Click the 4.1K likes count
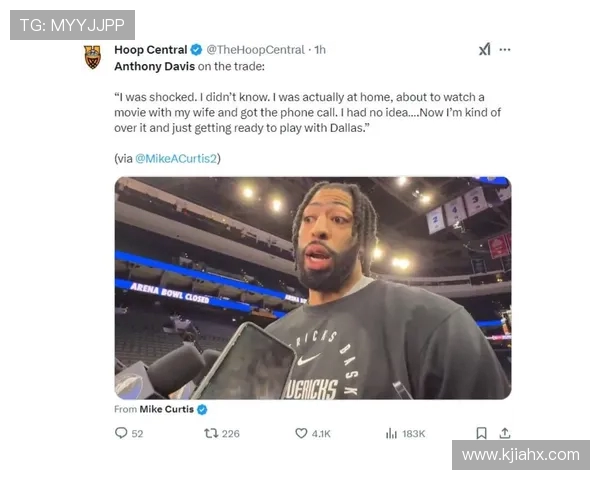The width and height of the screenshot is (600, 480). (321, 434)
